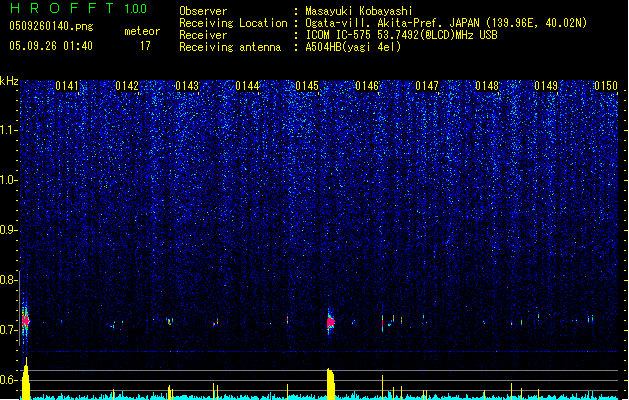Click the 0141 time marker
Screen dimensions: 629x400
click(x=67, y=86)
